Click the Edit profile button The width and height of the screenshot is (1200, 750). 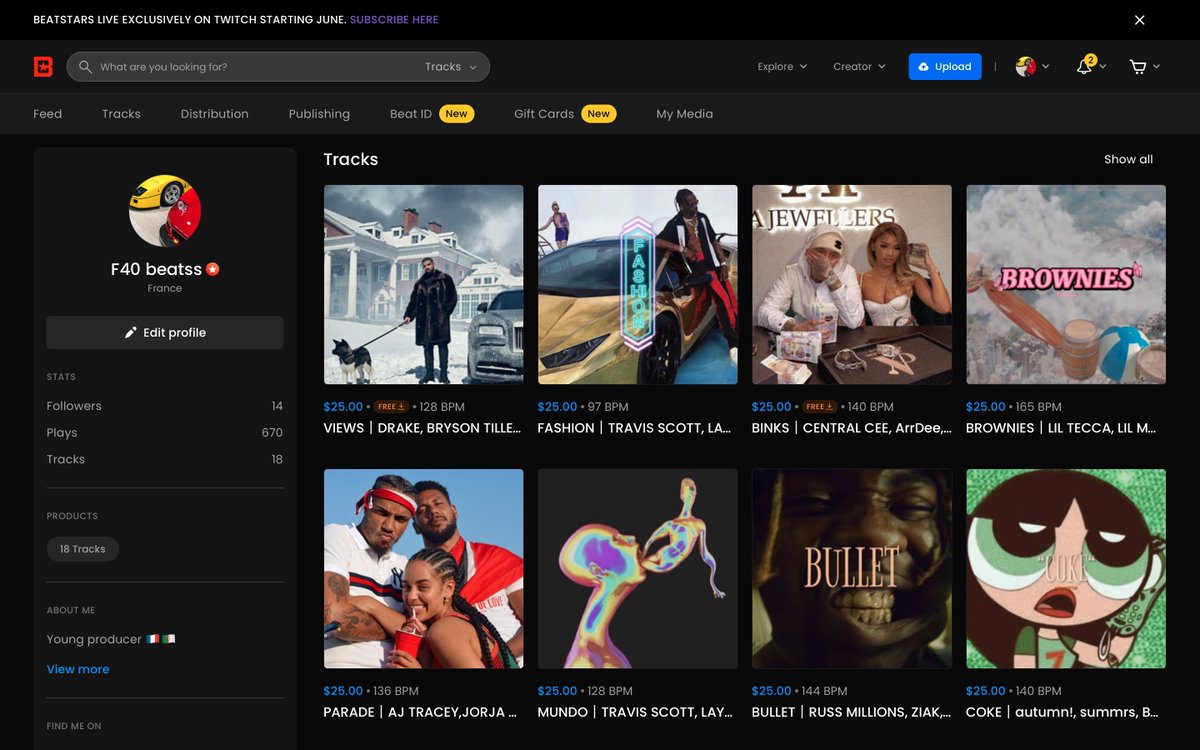165,333
